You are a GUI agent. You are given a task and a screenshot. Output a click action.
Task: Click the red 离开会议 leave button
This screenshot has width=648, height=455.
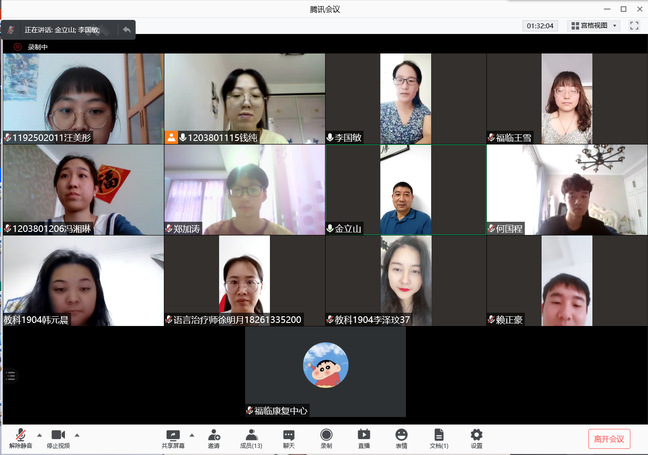(x=608, y=438)
